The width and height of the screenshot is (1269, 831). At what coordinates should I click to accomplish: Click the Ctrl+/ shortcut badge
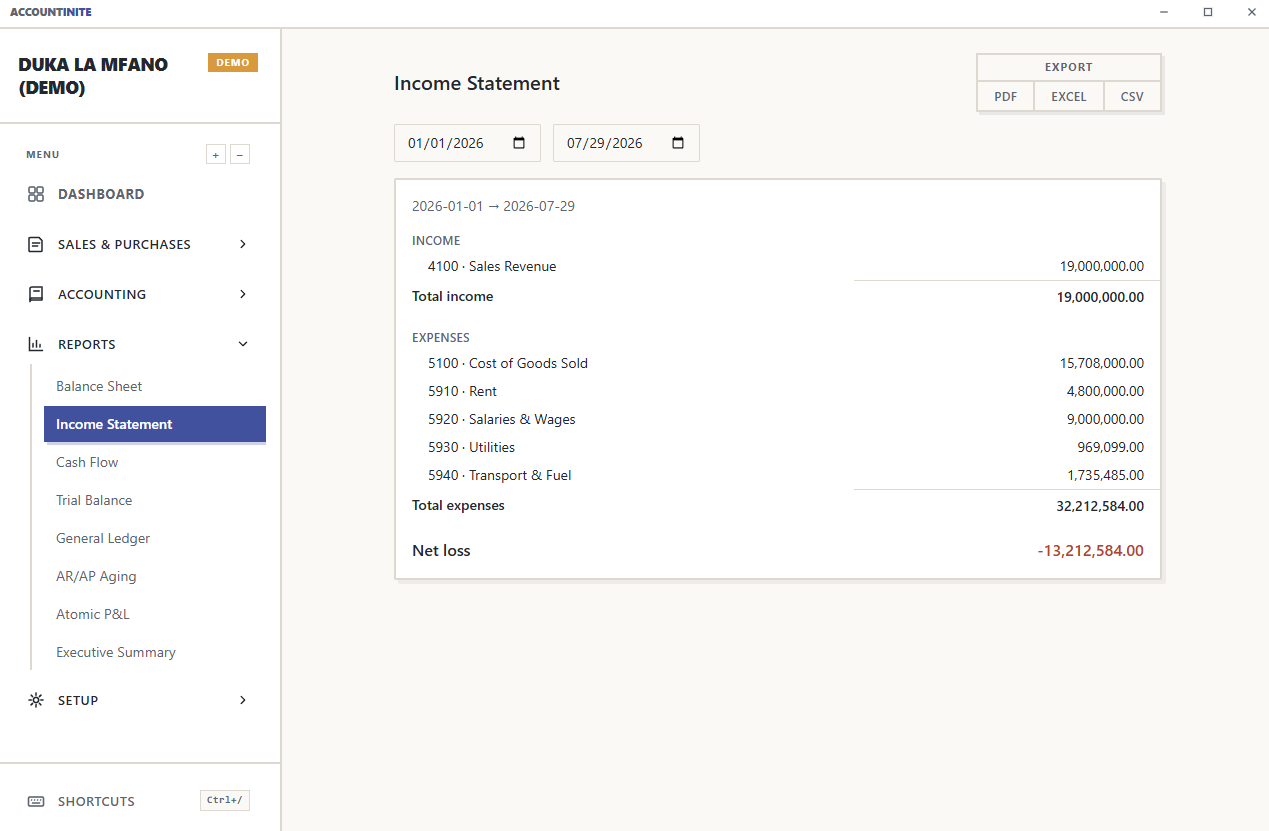(225, 800)
